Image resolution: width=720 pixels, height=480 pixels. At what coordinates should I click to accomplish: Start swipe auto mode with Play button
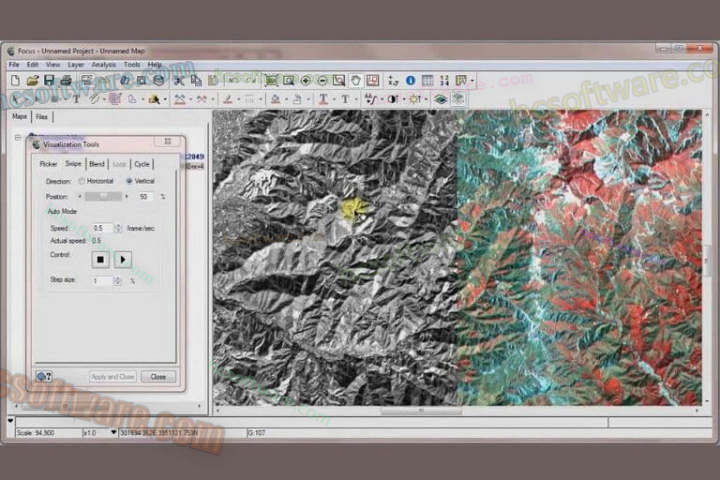[123, 260]
